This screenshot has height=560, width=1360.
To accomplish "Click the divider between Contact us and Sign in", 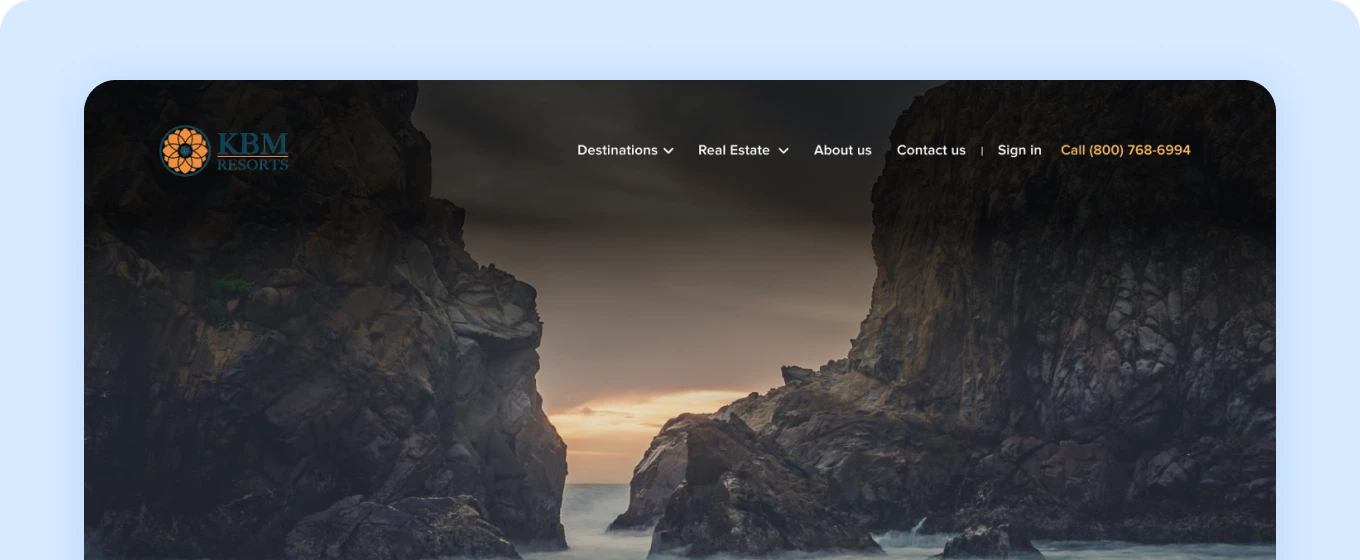I will click(982, 151).
